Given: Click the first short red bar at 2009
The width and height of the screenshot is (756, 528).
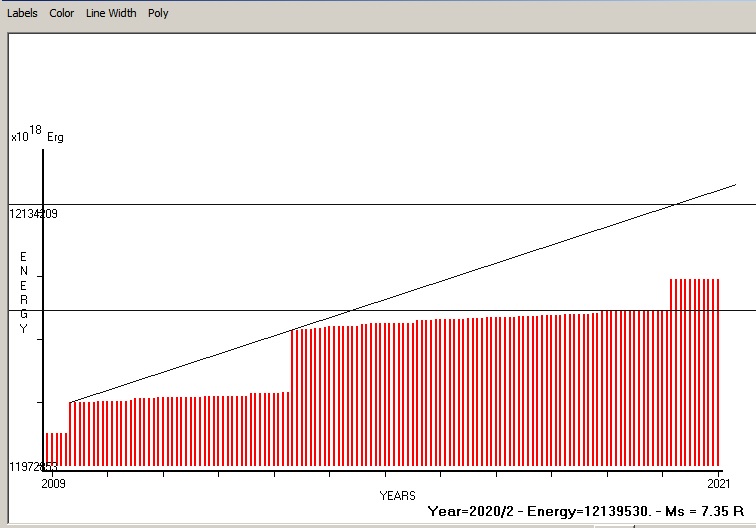Looking at the screenshot, I should coord(47,450).
